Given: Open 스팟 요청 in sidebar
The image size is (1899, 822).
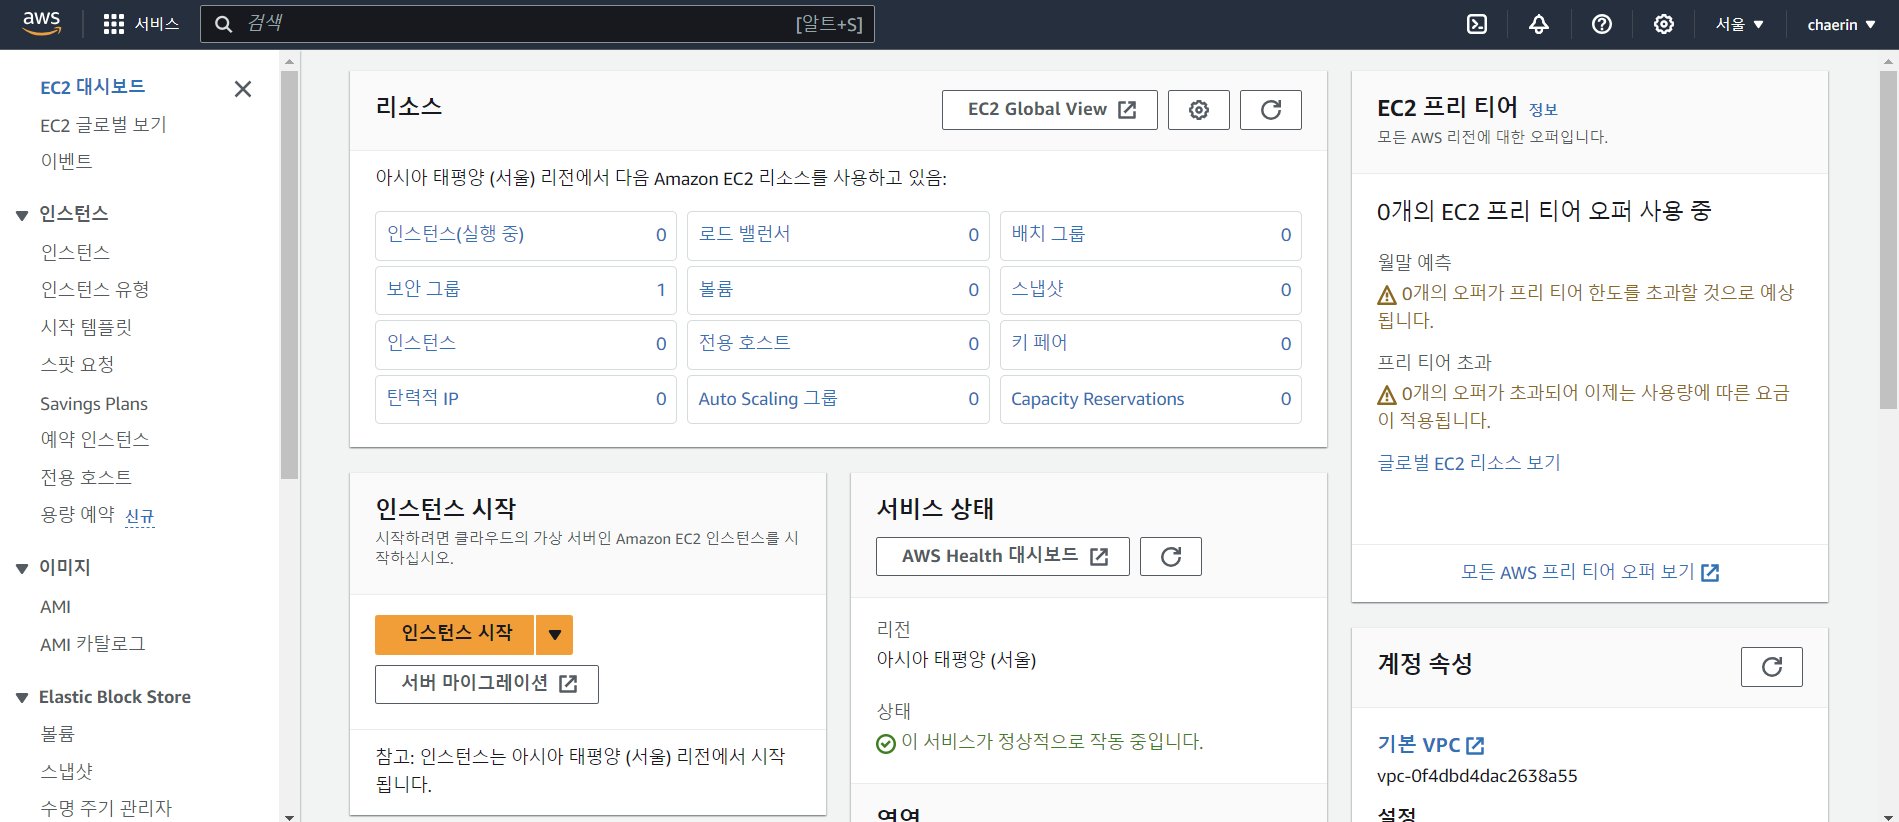Looking at the screenshot, I should 77,364.
